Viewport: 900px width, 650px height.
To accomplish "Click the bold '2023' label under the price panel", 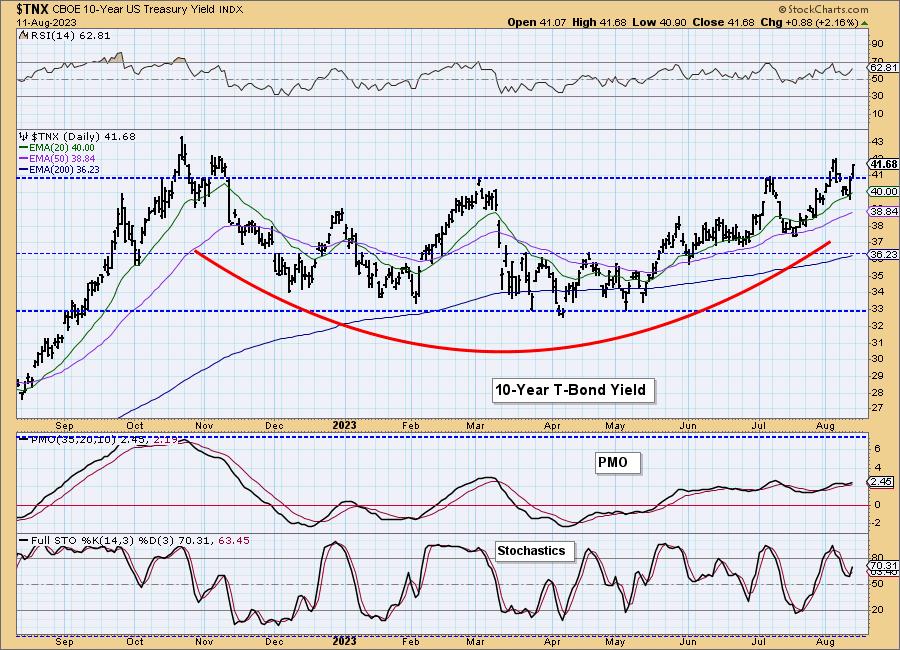I will tap(344, 425).
